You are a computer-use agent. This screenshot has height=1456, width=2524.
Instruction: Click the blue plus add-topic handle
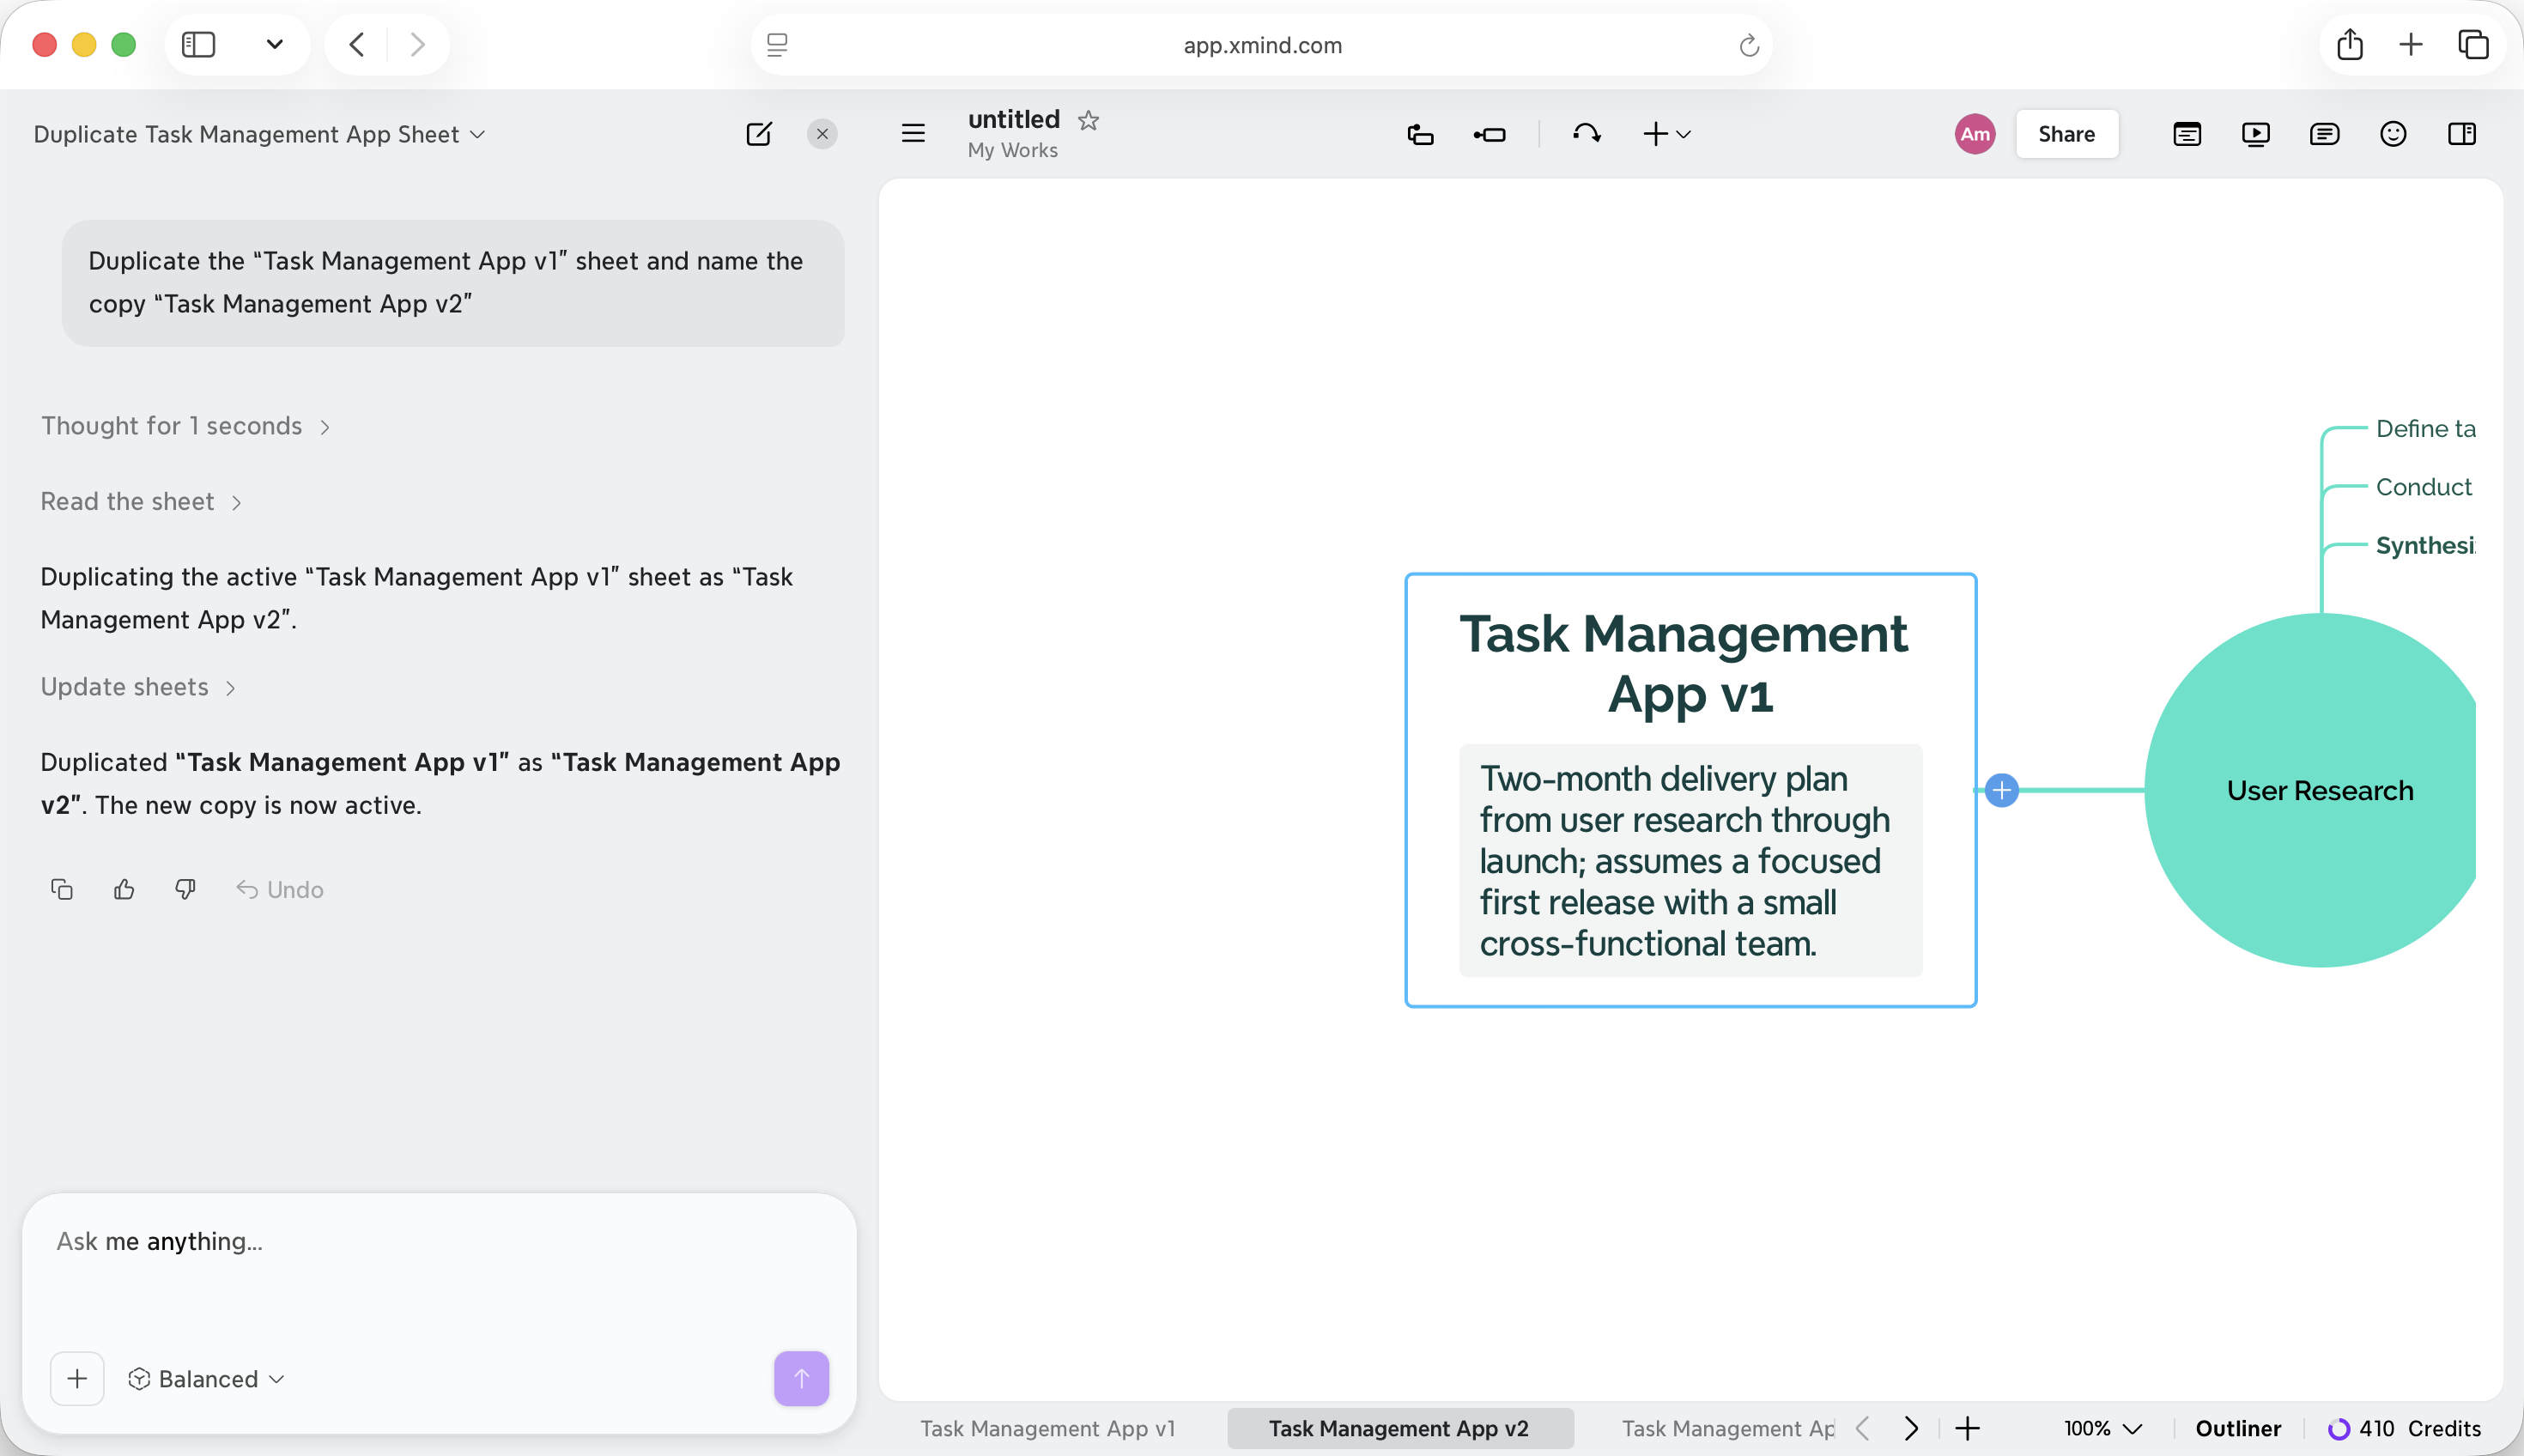pos(2001,790)
